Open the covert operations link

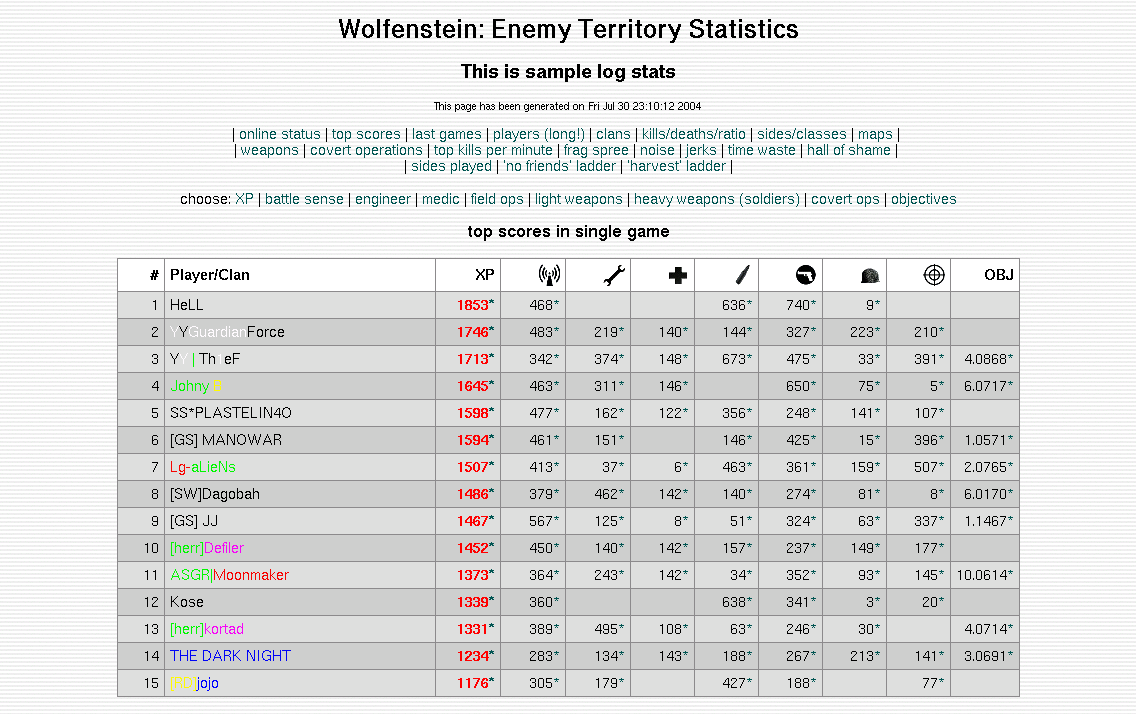[x=366, y=150]
